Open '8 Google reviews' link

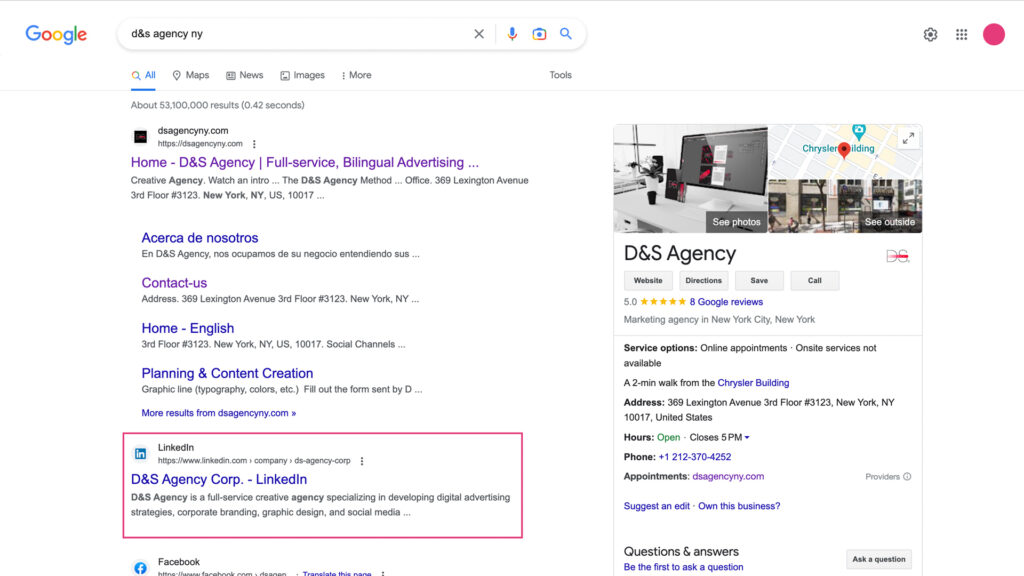click(x=726, y=302)
